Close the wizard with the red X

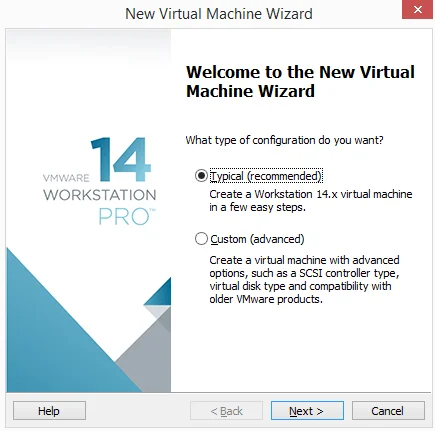[x=418, y=10]
